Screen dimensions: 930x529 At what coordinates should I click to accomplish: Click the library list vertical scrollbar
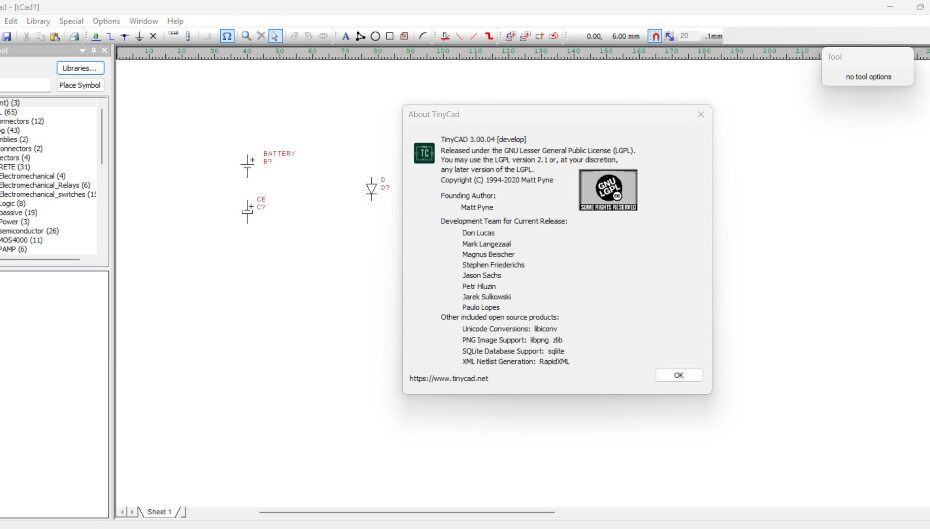[101, 136]
